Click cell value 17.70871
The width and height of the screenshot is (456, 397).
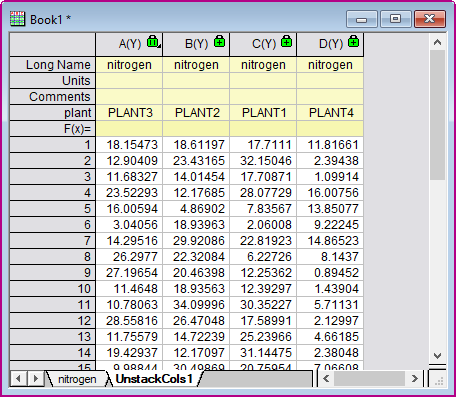pyautogui.click(x=263, y=177)
